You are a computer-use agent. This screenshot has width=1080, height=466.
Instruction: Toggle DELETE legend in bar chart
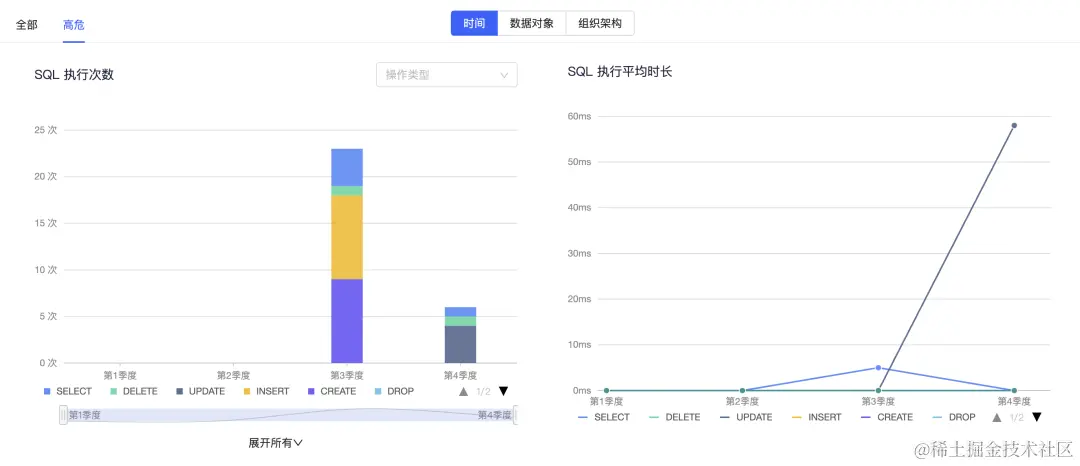pyautogui.click(x=134, y=391)
